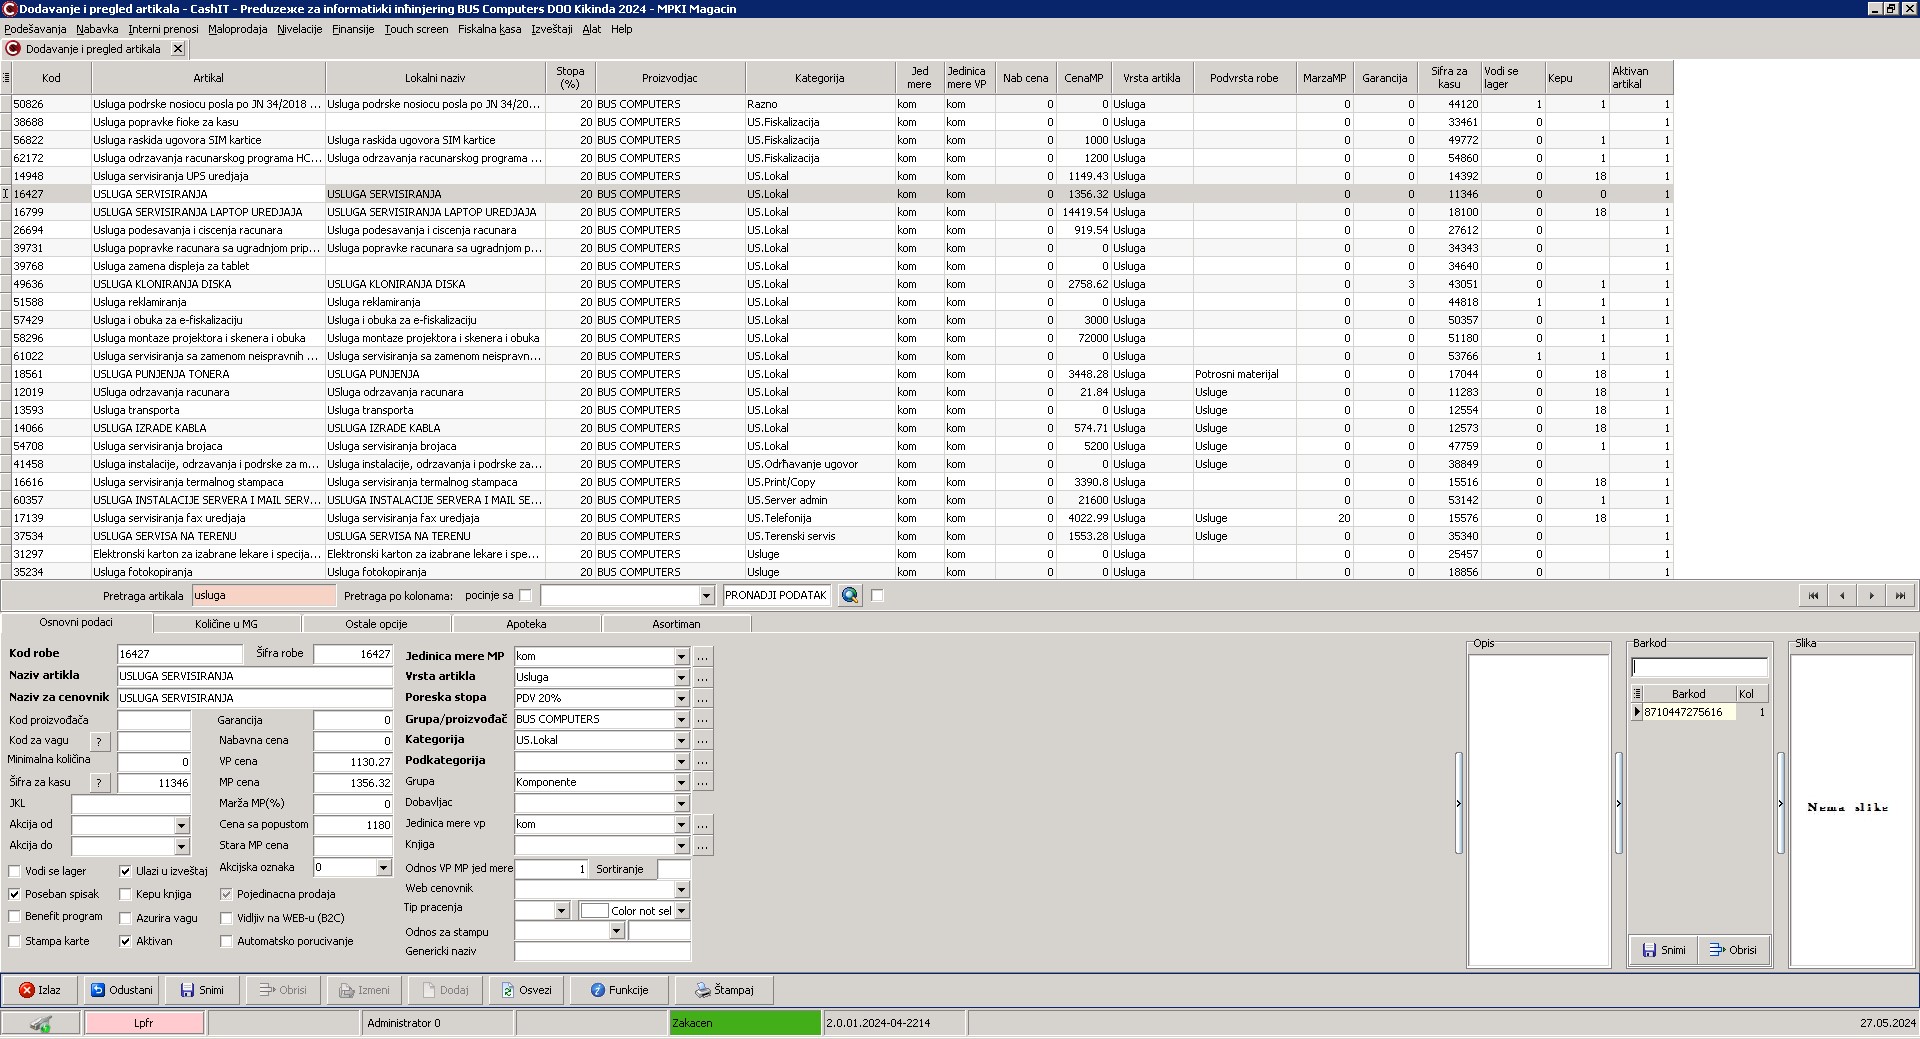The height and width of the screenshot is (1039, 1920).
Task: Open the ellipsis button next to Kategorija
Action: pos(703,741)
